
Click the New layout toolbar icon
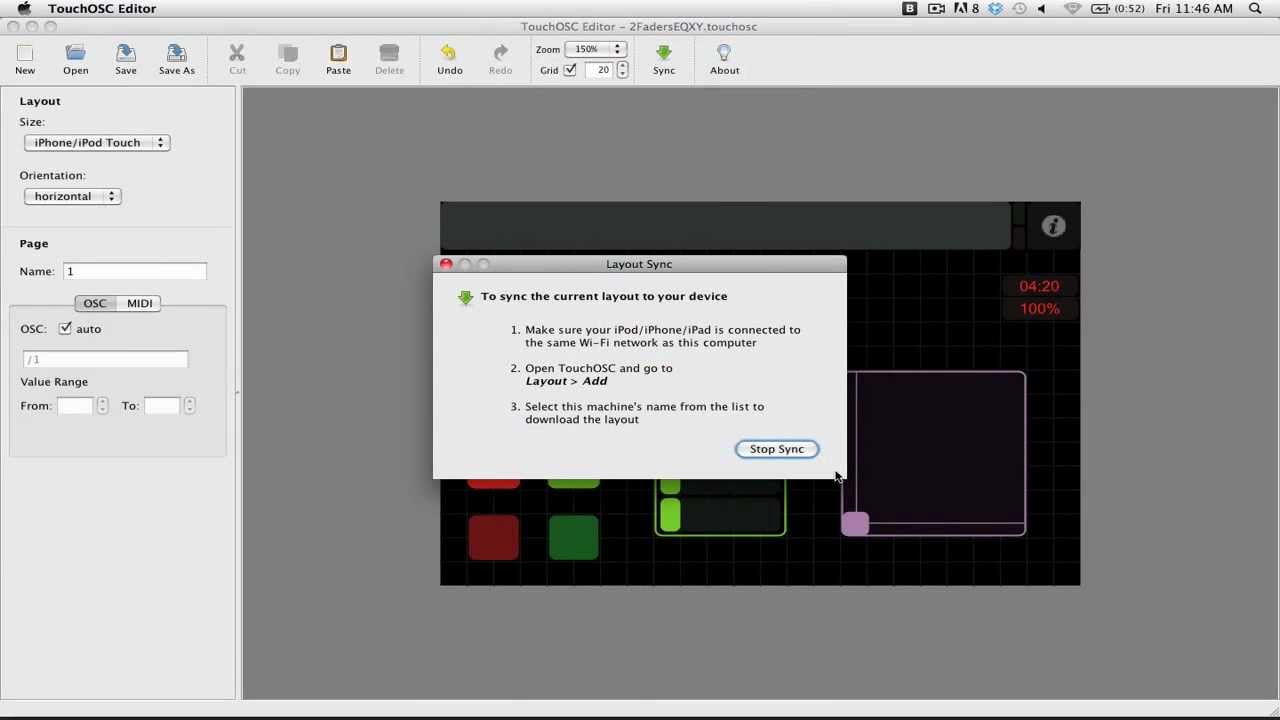click(x=25, y=54)
